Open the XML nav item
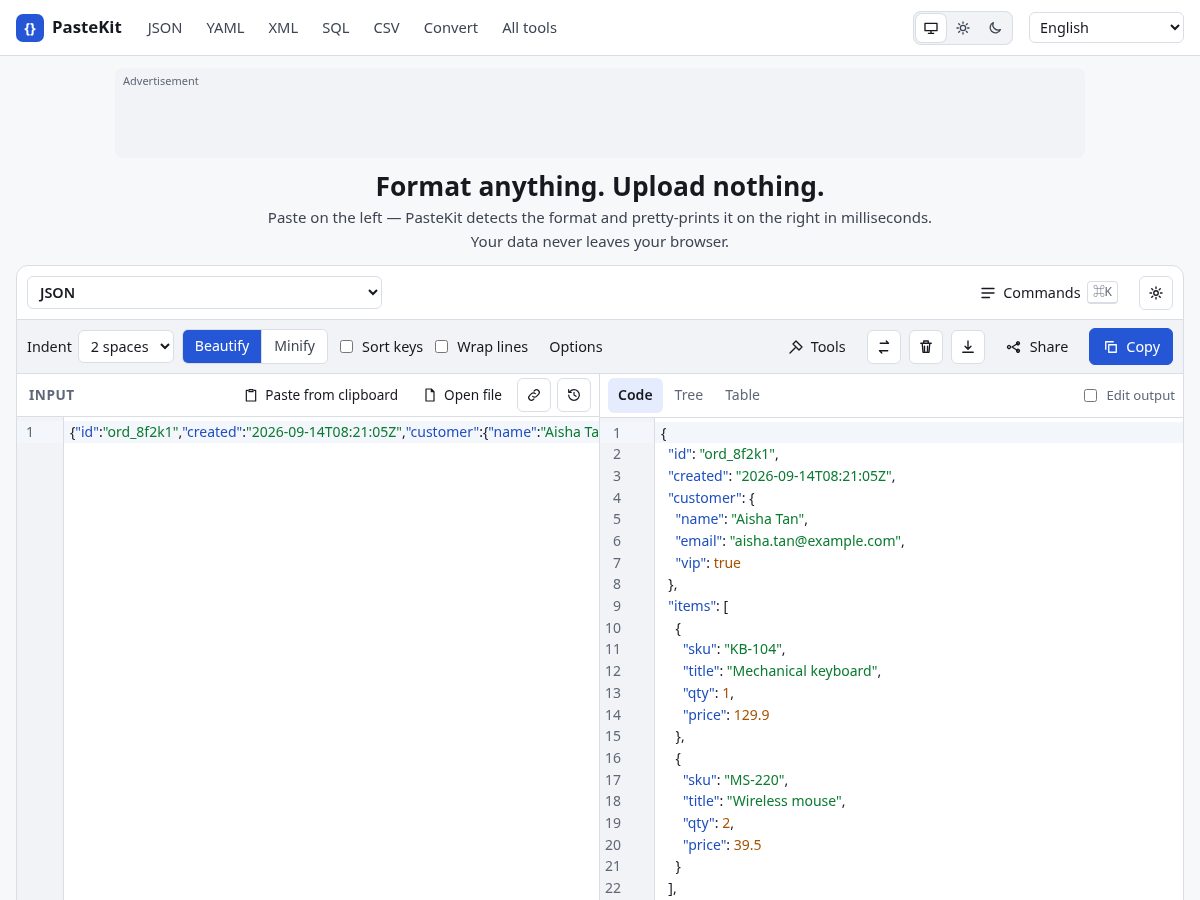1200x900 pixels. coord(283,28)
